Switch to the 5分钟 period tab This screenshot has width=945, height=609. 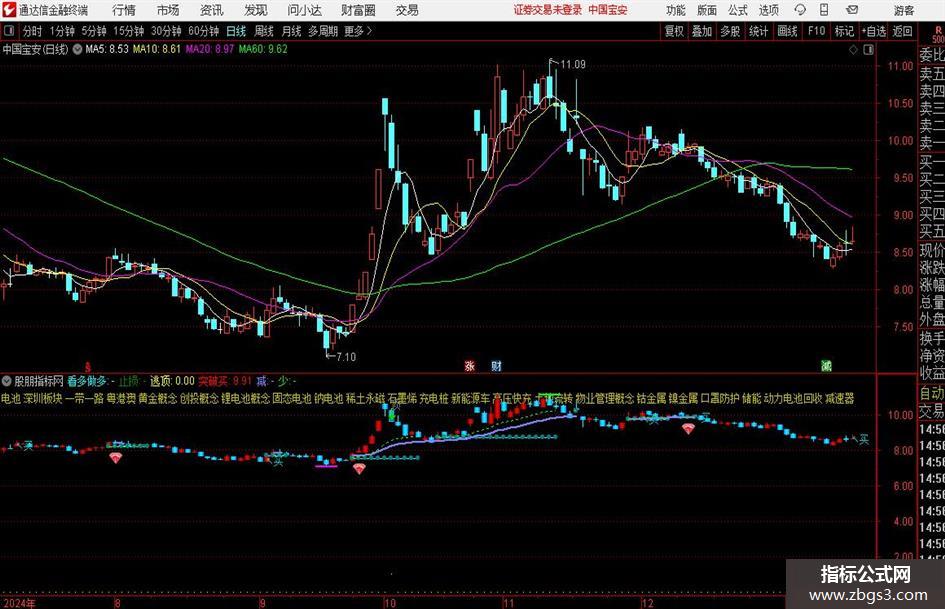(93, 31)
